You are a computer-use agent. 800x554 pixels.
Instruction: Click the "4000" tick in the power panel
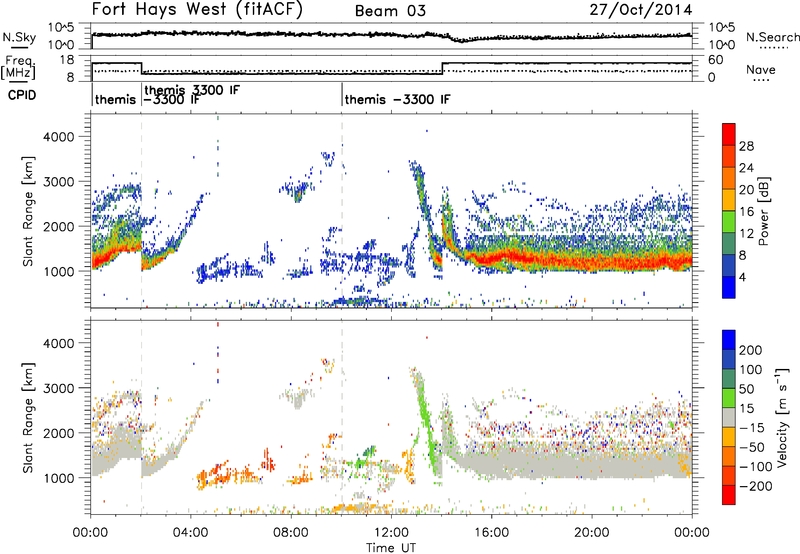[58, 137]
